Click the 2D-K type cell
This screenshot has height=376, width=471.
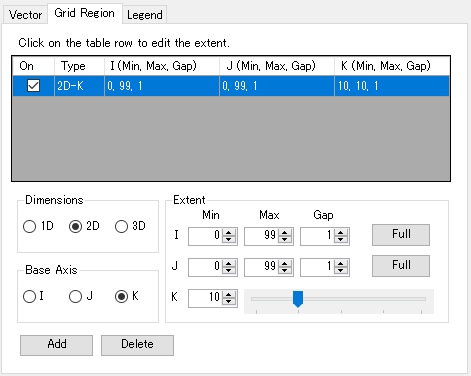79,86
